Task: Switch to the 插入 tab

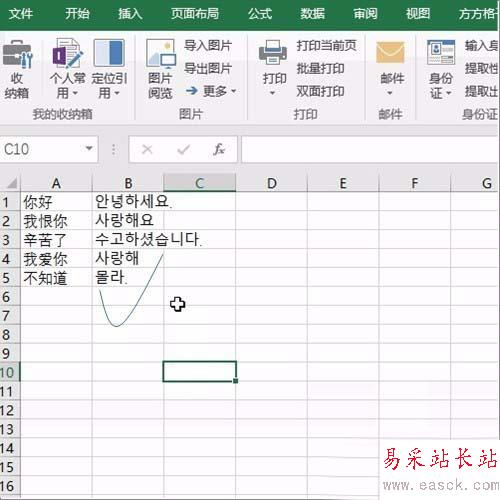Action: tap(130, 14)
